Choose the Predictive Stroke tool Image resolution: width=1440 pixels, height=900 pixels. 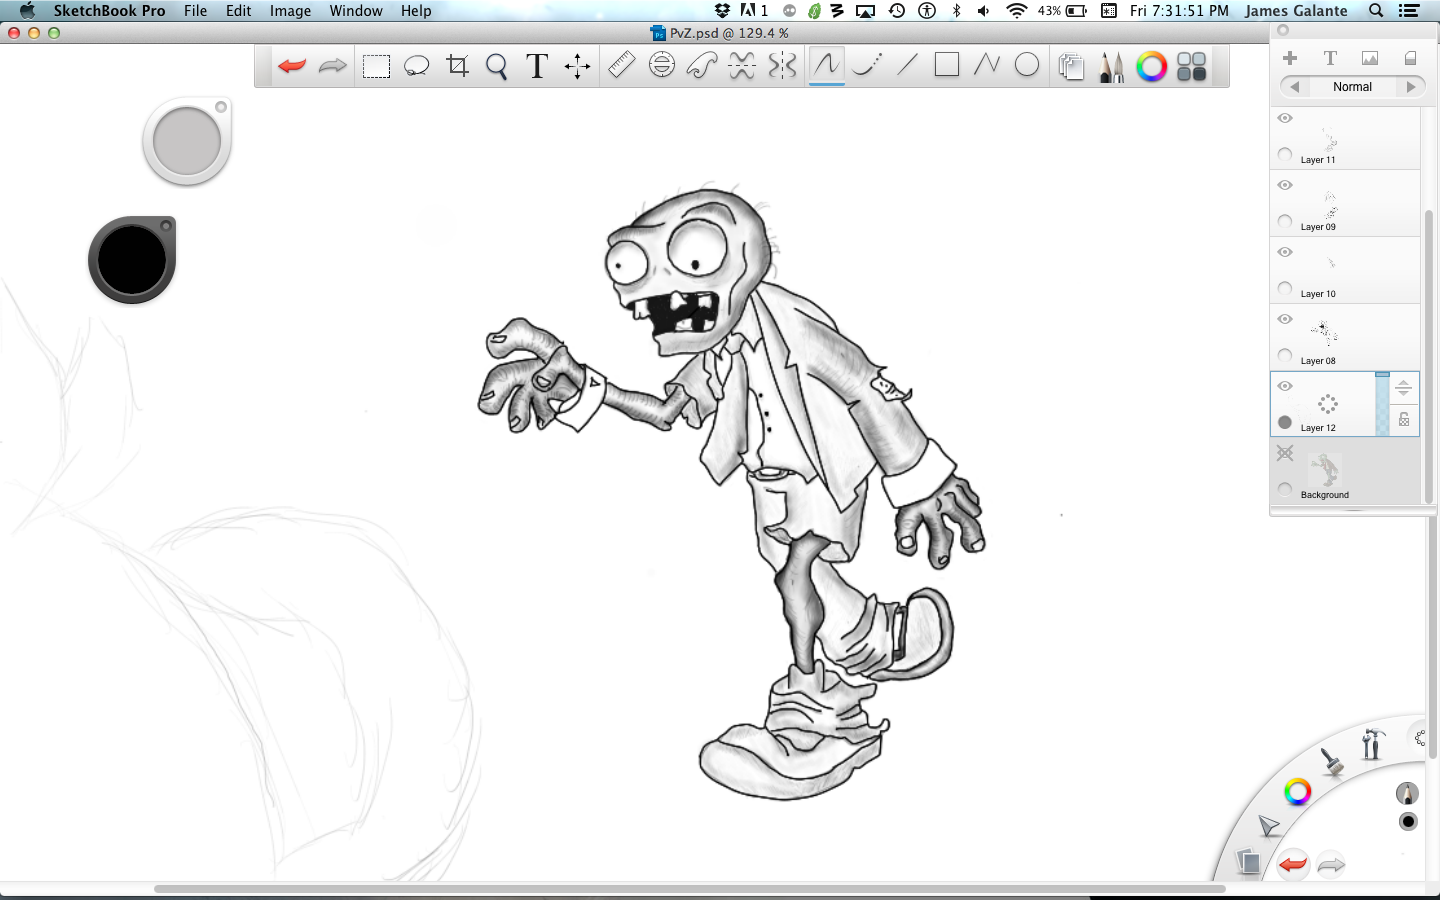tap(867, 65)
